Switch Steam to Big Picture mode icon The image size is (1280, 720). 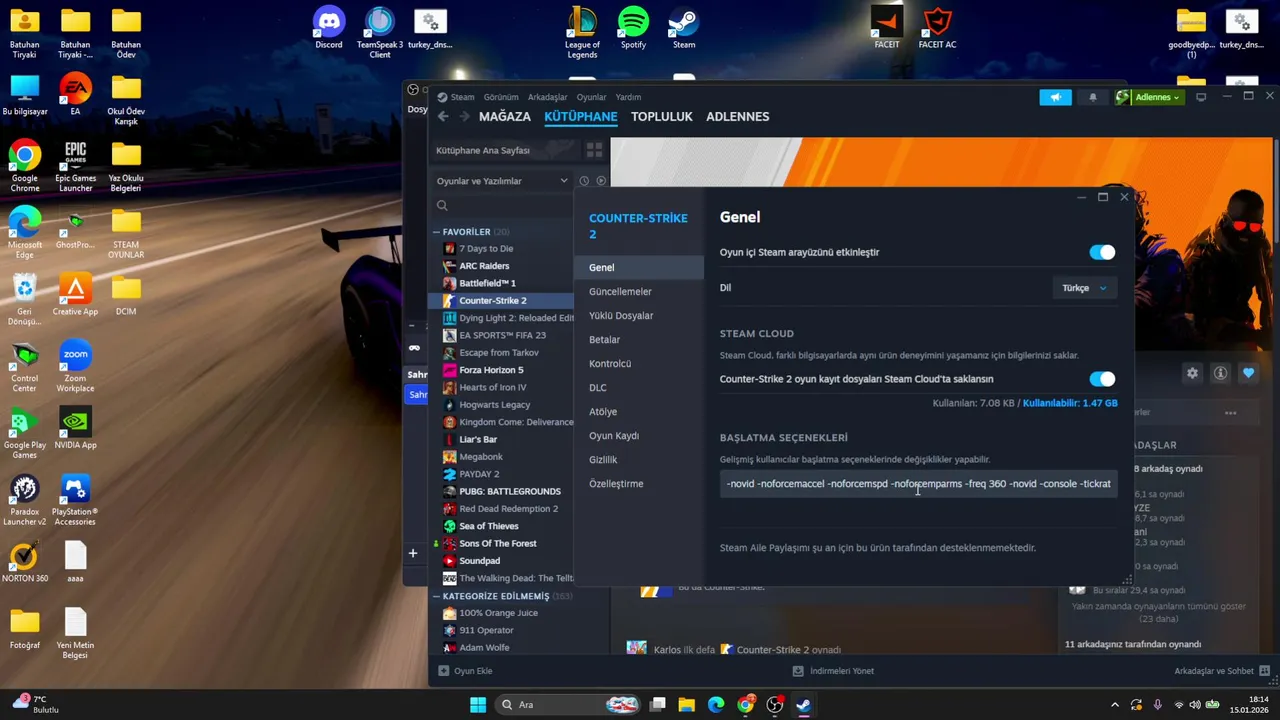pyautogui.click(x=1201, y=97)
